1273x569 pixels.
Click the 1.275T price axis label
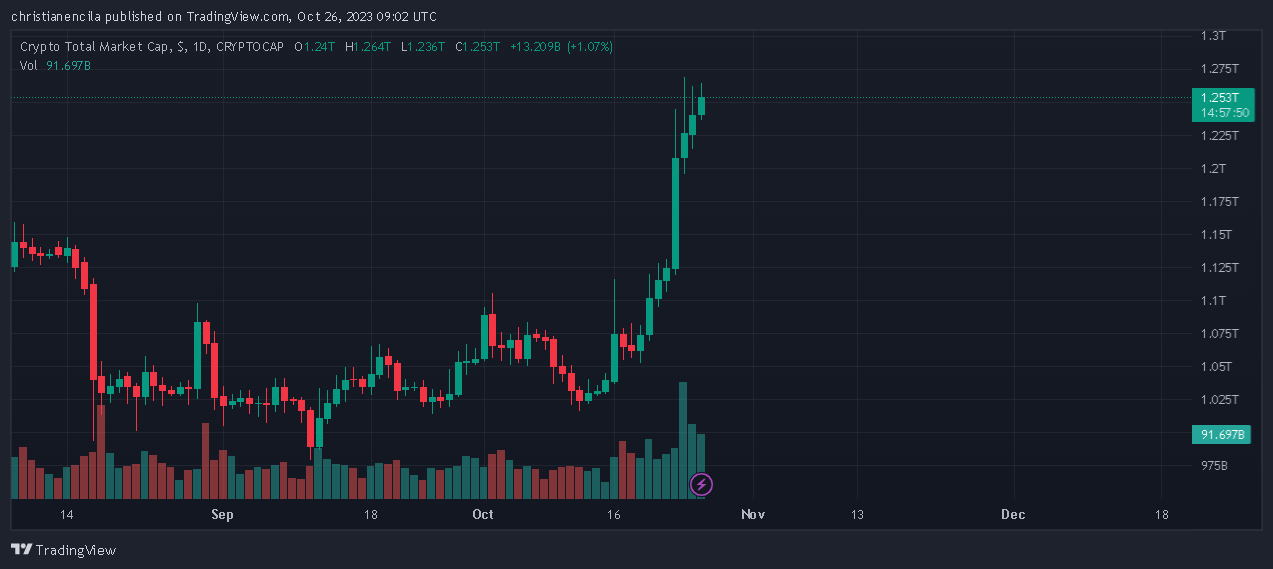pyautogui.click(x=1220, y=69)
